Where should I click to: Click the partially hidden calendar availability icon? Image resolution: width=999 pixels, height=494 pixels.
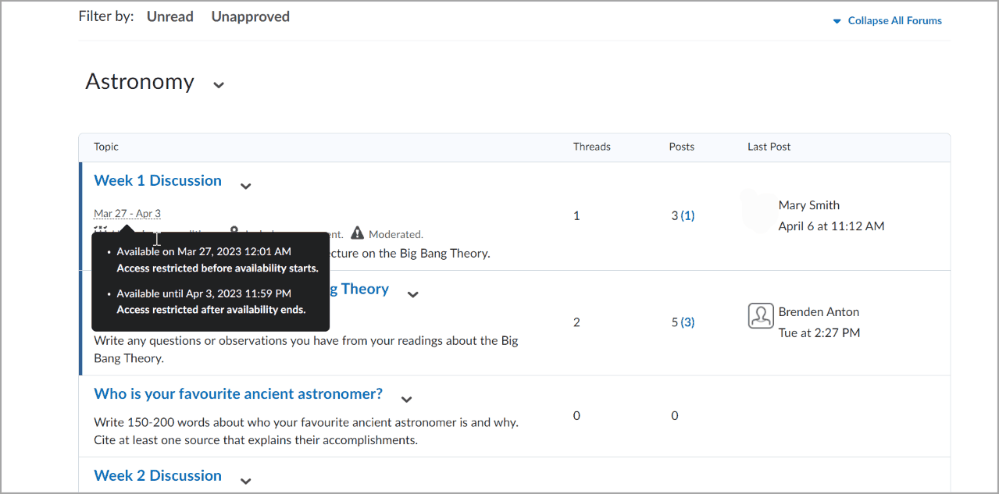coord(99,229)
